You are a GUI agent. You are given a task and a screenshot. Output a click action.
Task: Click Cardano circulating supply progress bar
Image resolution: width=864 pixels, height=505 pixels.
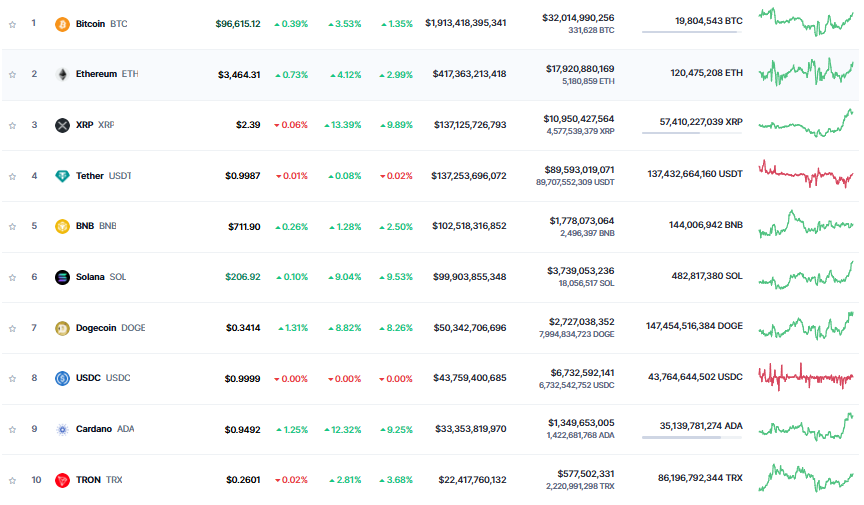692,437
